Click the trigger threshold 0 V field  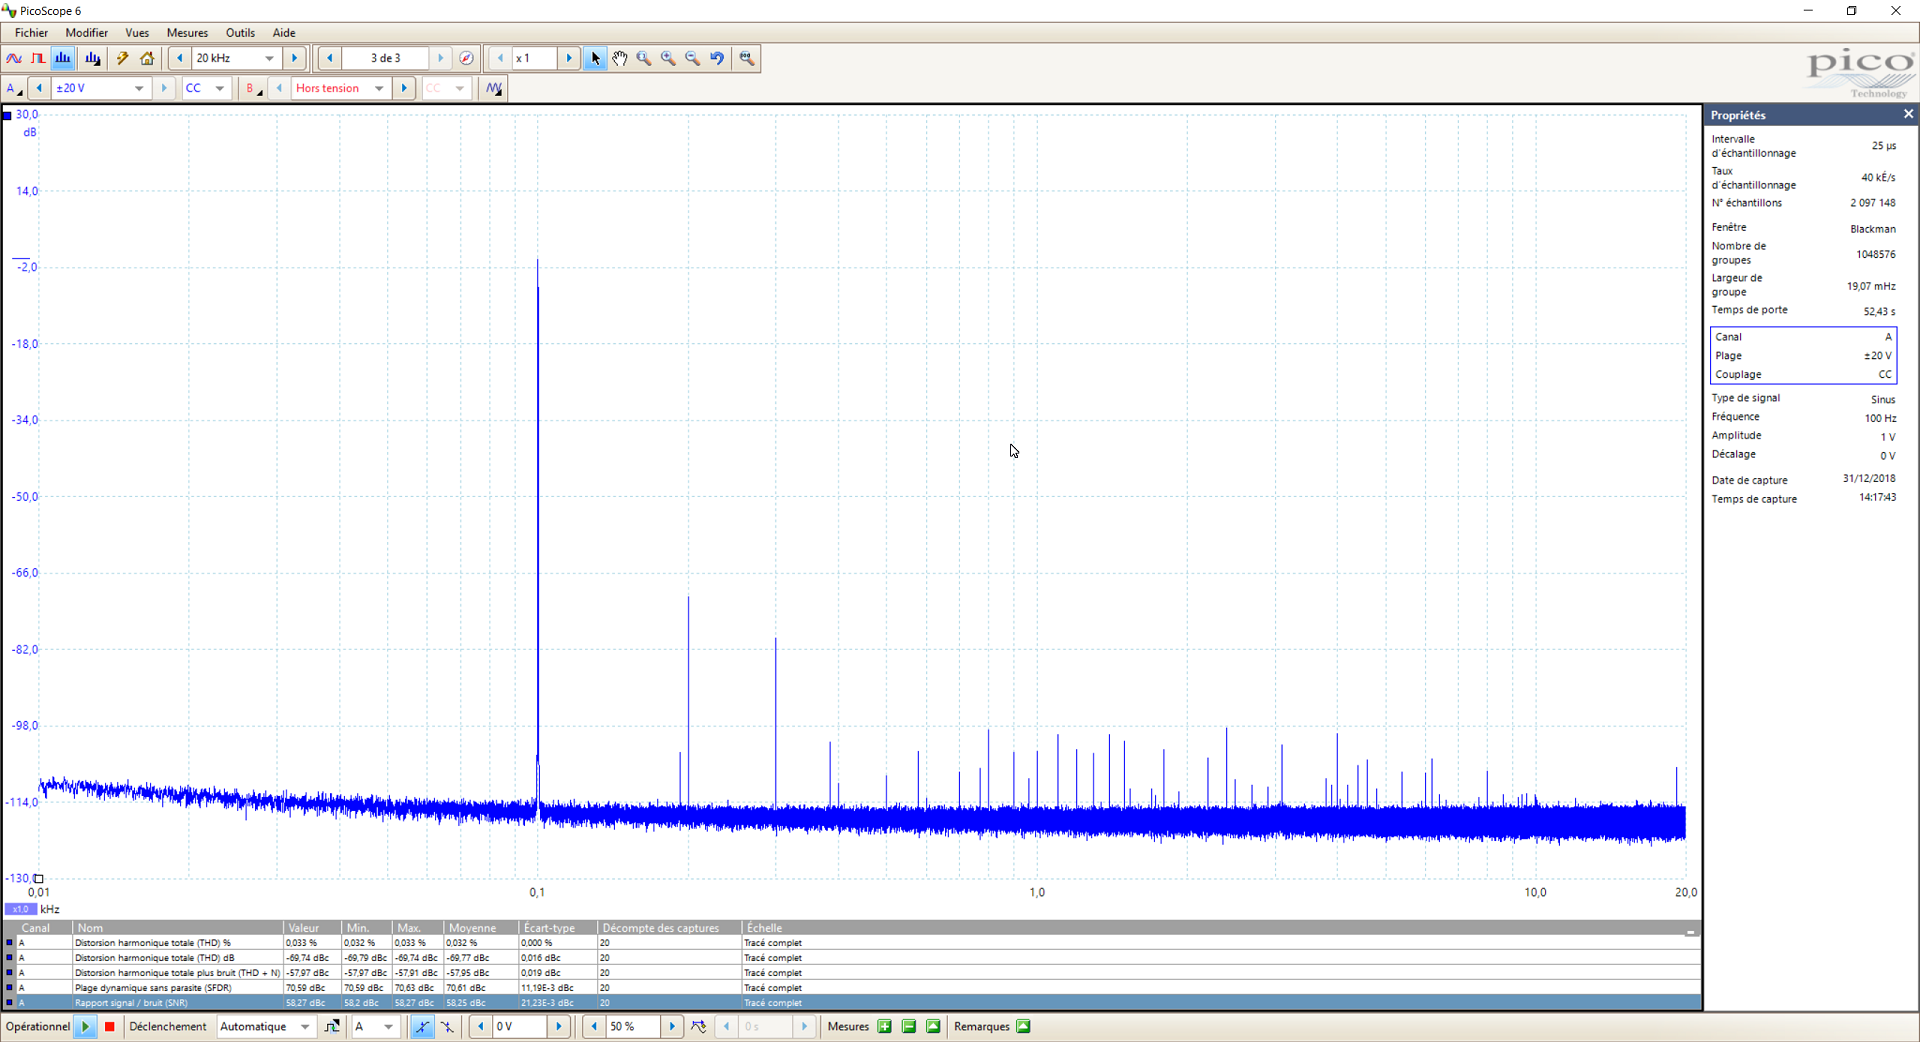point(520,1026)
